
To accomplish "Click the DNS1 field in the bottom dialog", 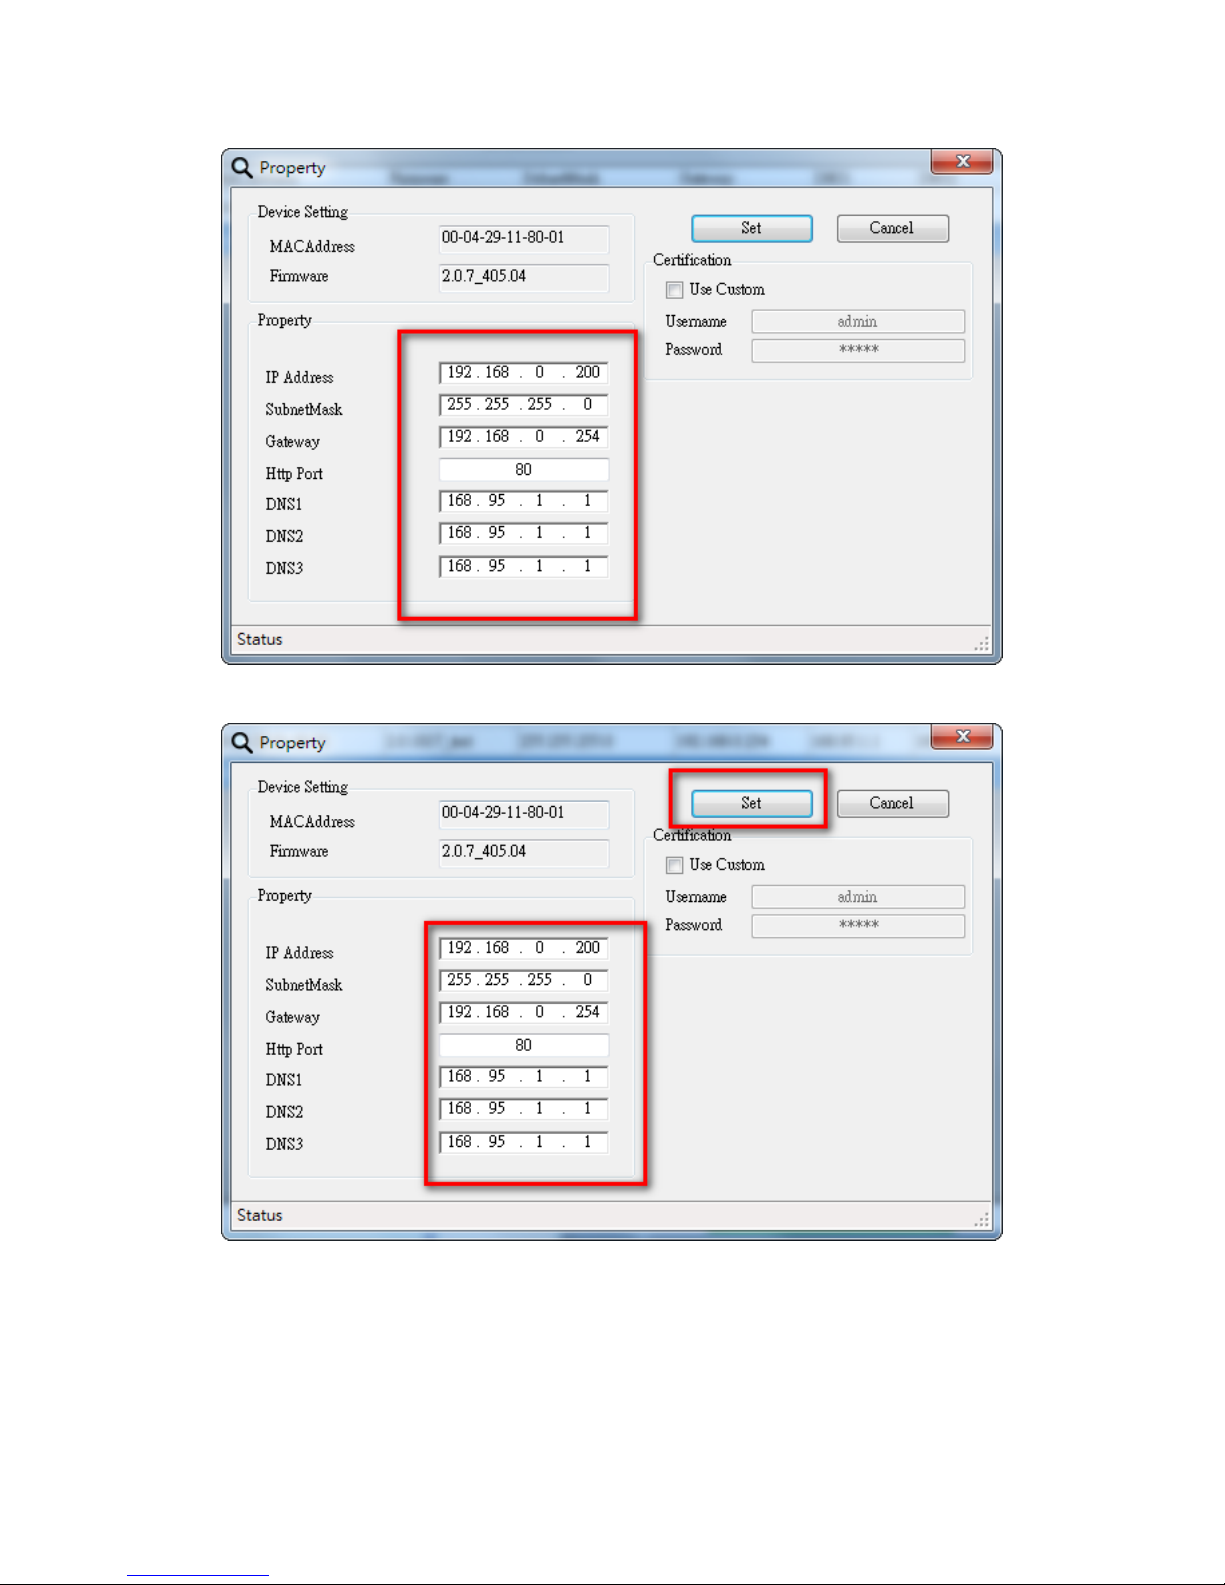I will [523, 1077].
